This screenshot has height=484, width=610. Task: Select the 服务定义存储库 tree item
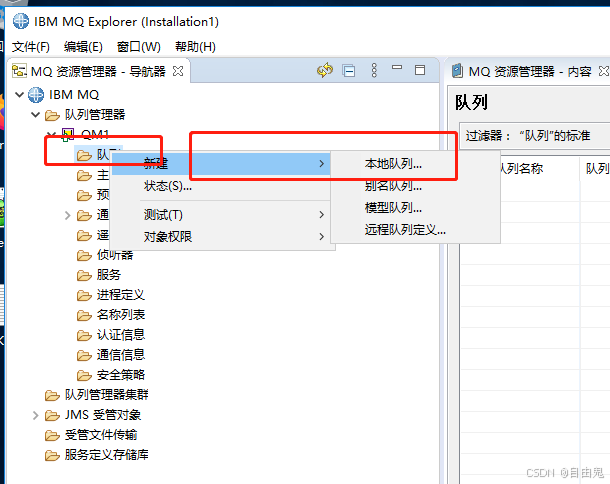107,454
